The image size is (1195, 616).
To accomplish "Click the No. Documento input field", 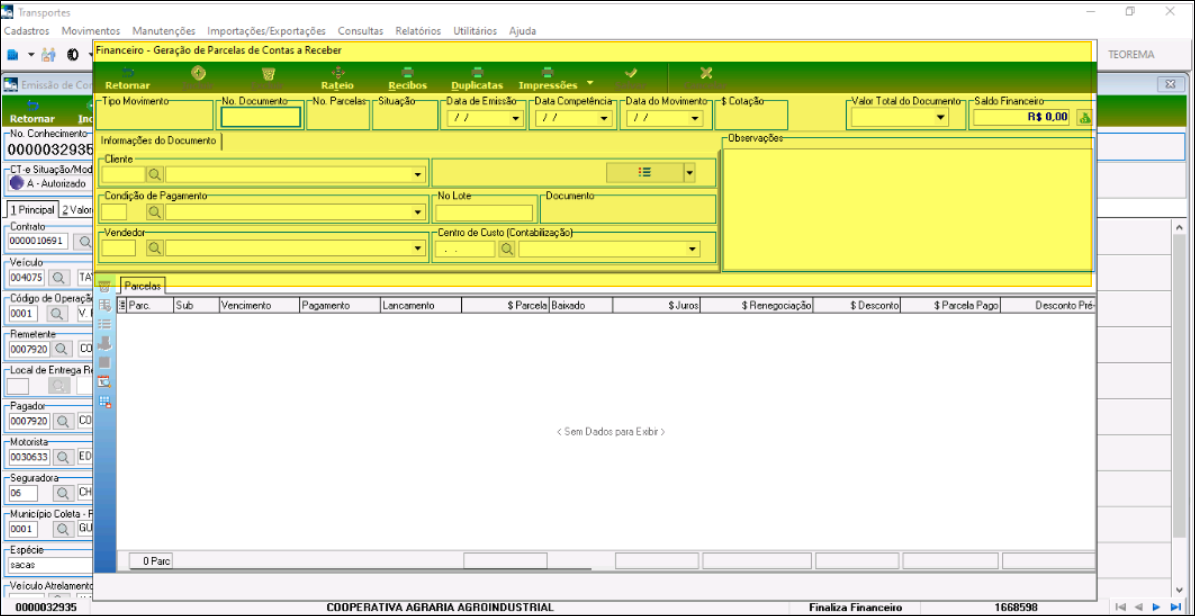I will (x=260, y=117).
